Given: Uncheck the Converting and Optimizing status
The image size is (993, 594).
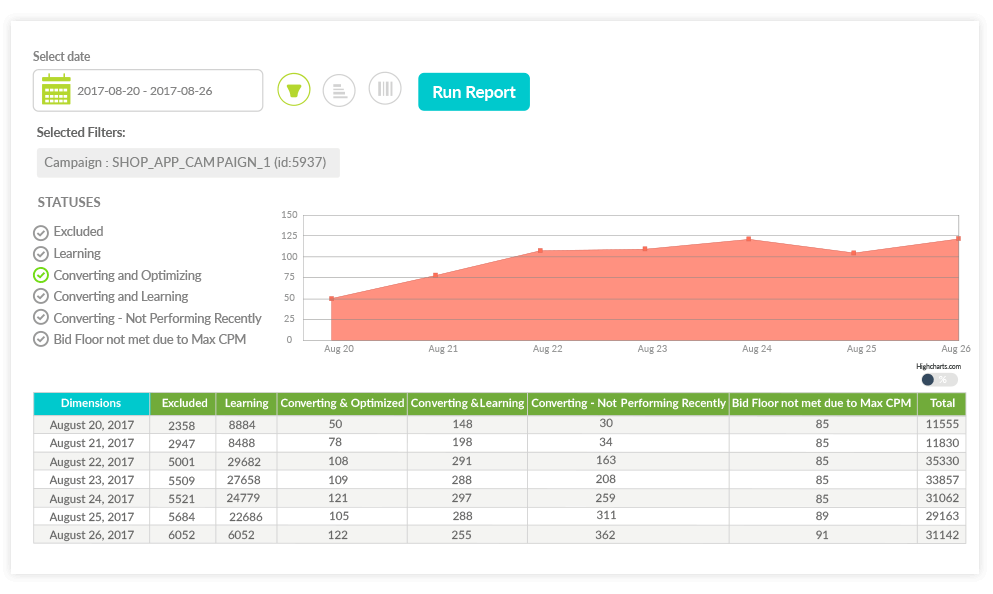Looking at the screenshot, I should [41, 275].
